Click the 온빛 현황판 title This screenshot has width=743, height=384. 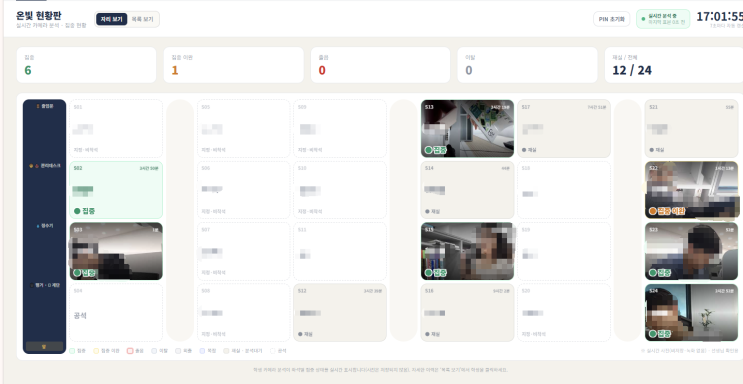38,15
